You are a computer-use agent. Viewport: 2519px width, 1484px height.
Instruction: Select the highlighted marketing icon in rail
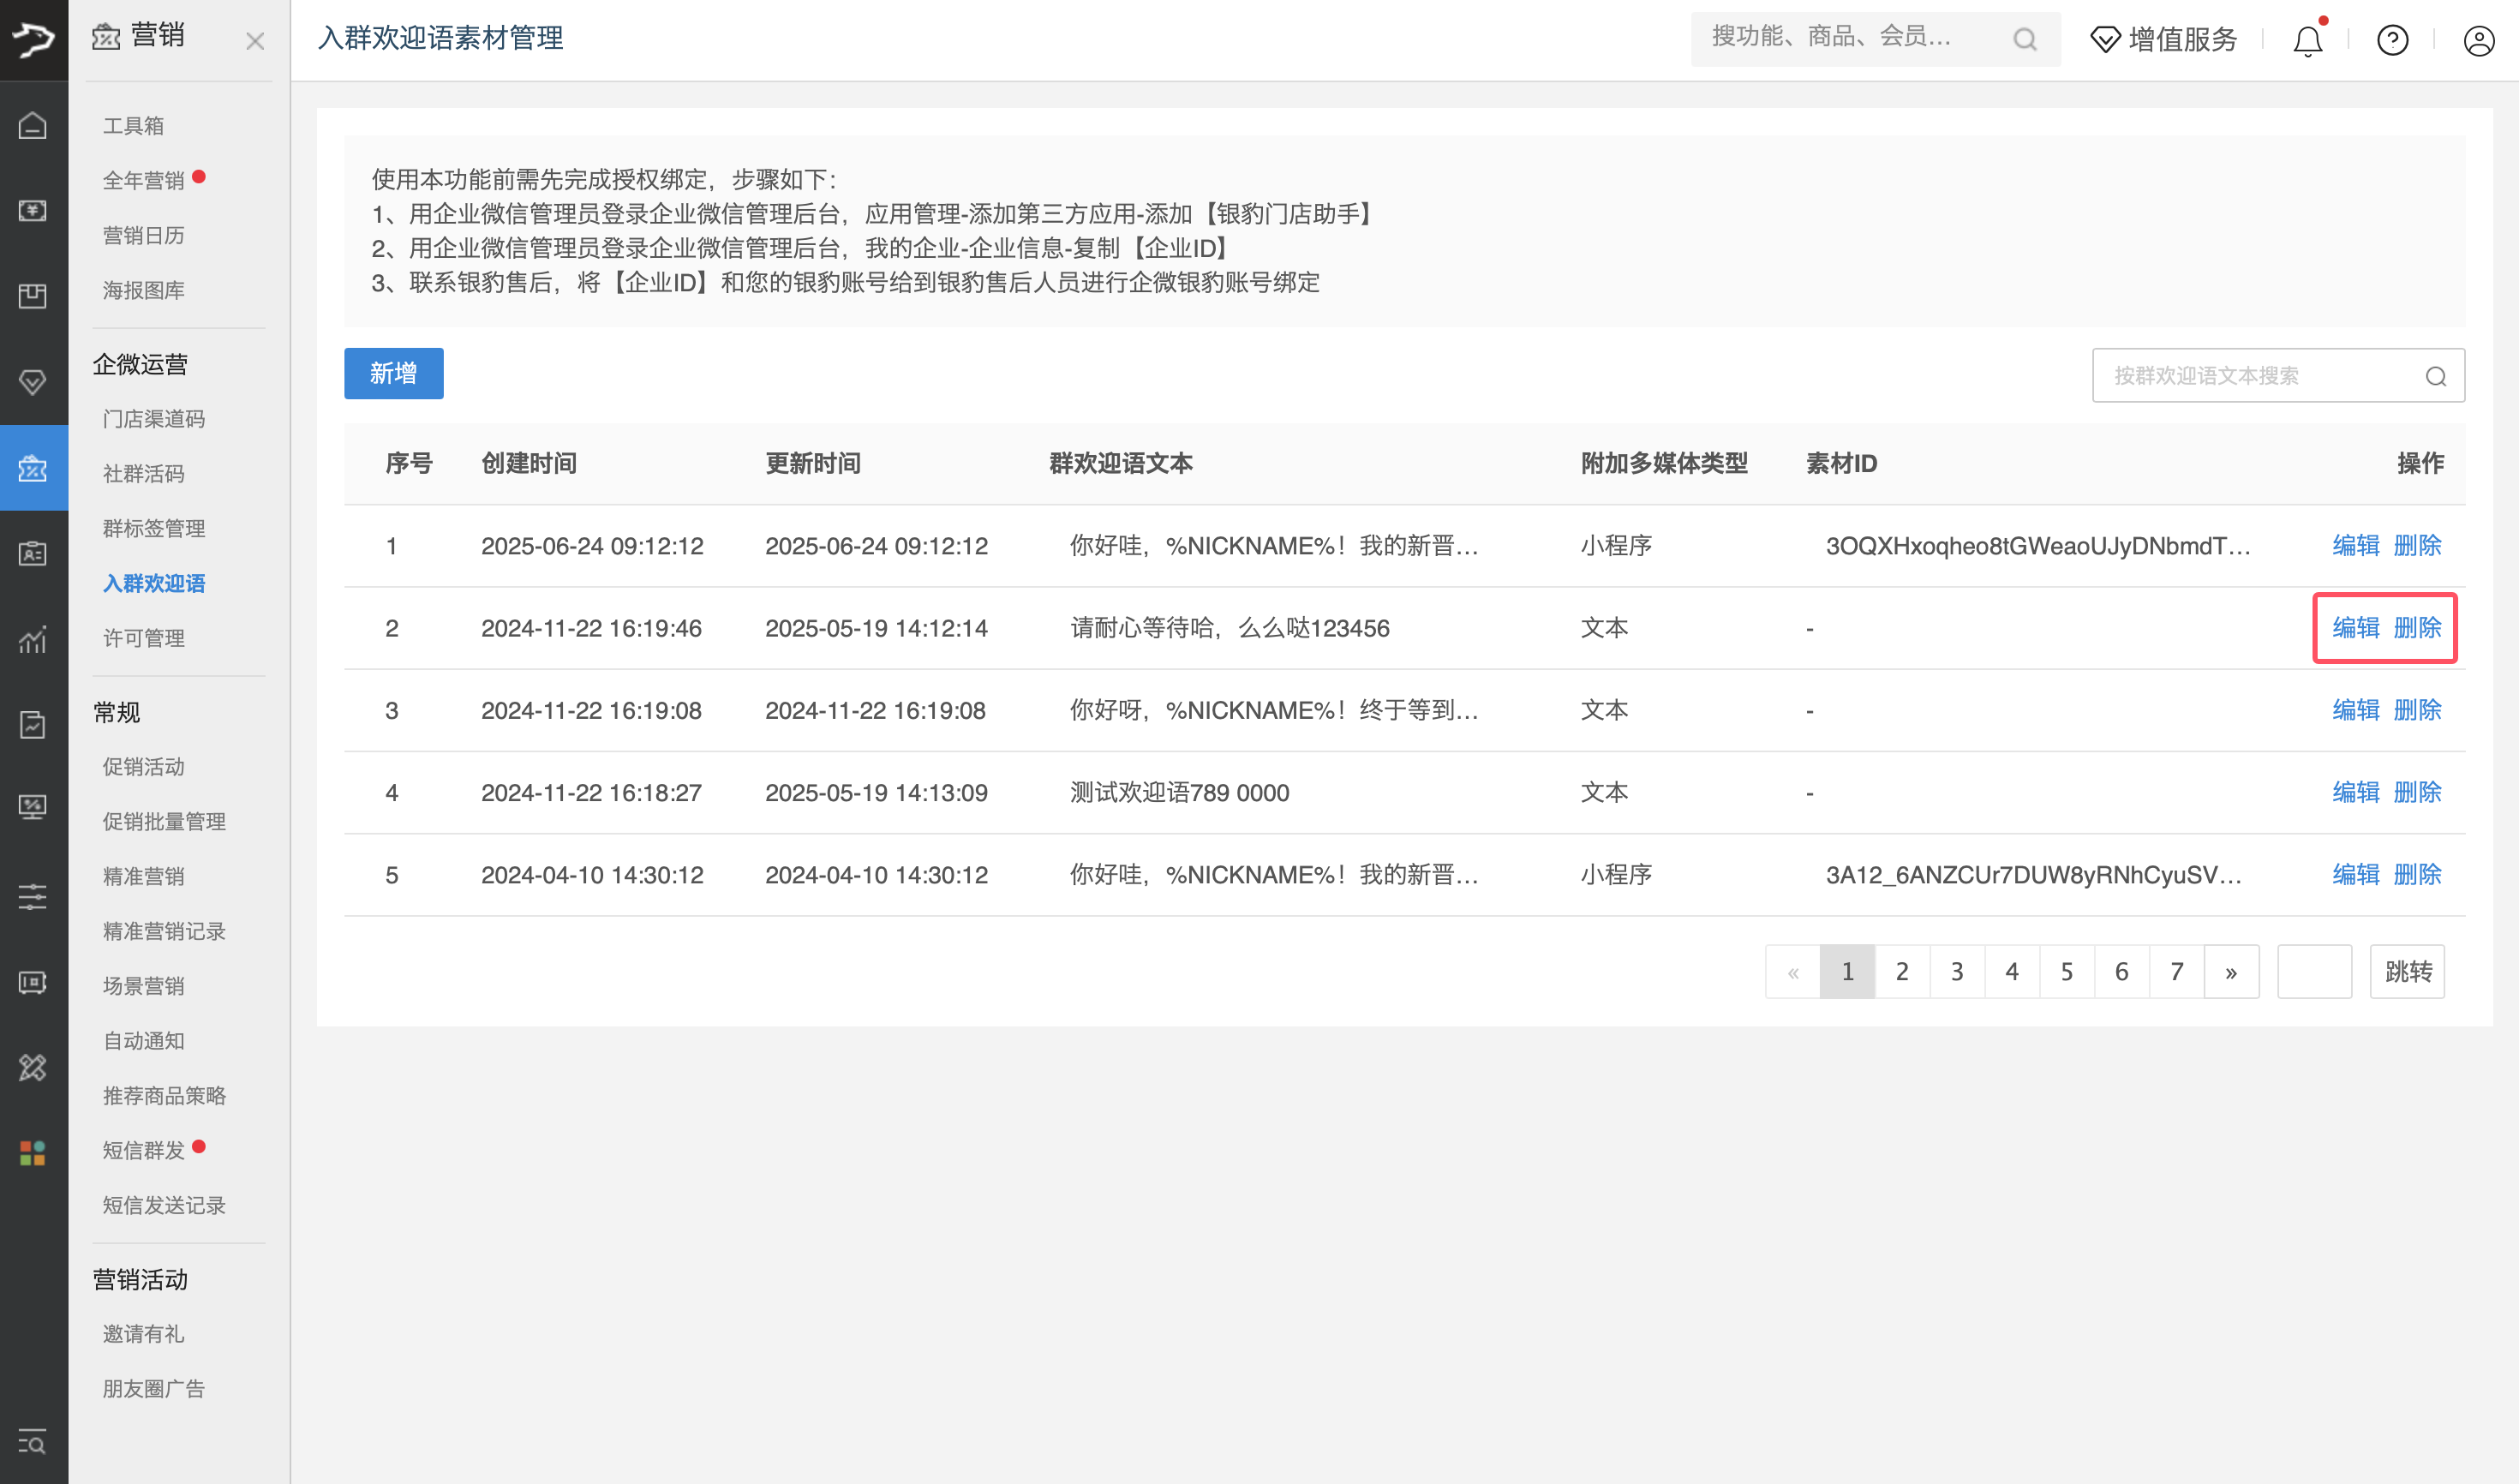pyautogui.click(x=33, y=468)
